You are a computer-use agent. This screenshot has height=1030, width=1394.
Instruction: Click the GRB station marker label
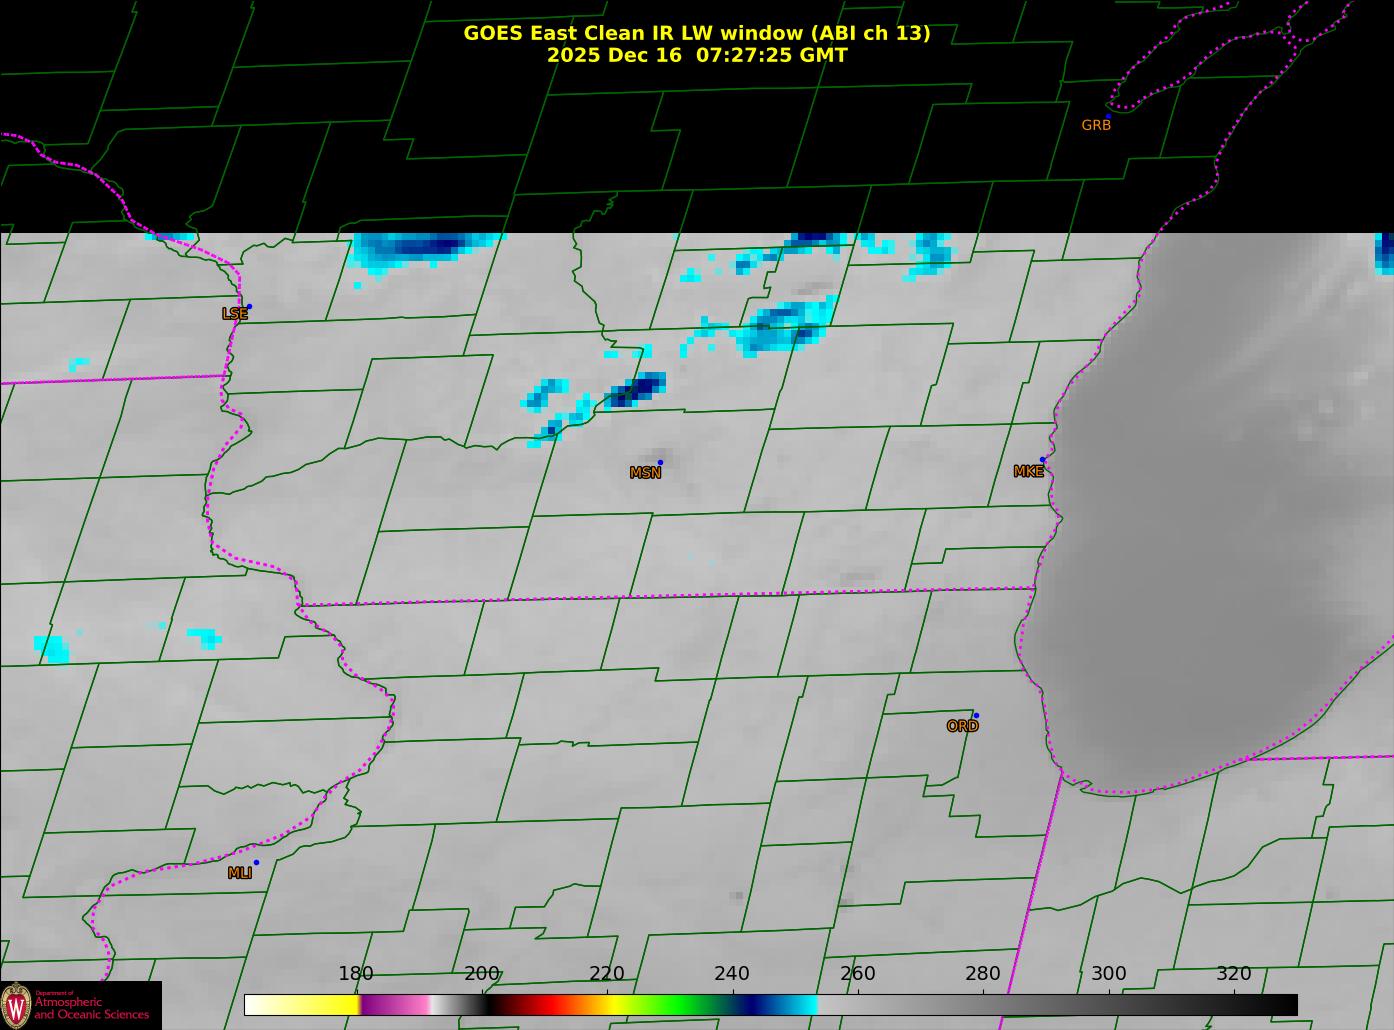[1096, 125]
